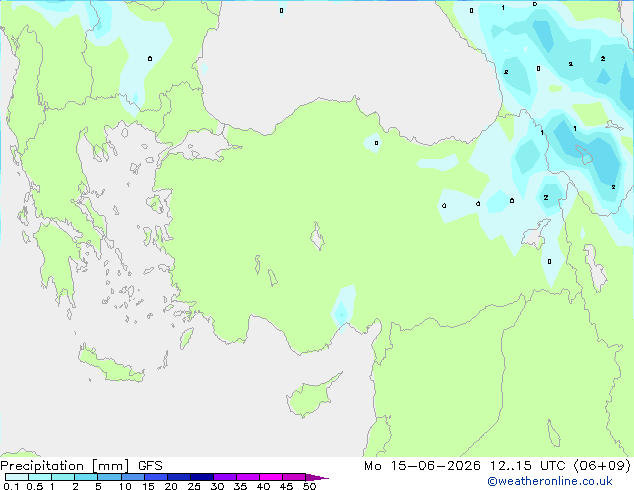Image resolution: width=634 pixels, height=490 pixels.
Task: Click the '10' legend label
Action: tap(125, 486)
